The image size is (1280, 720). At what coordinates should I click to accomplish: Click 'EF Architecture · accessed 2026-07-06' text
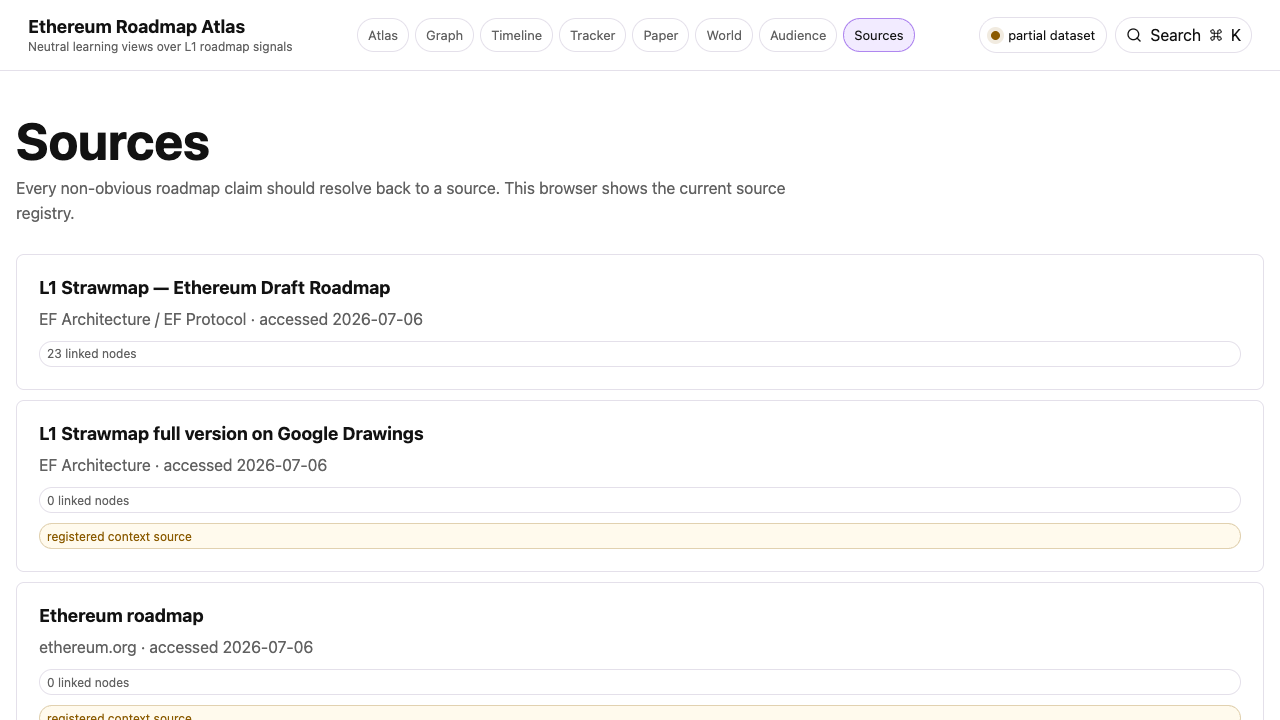pos(183,466)
